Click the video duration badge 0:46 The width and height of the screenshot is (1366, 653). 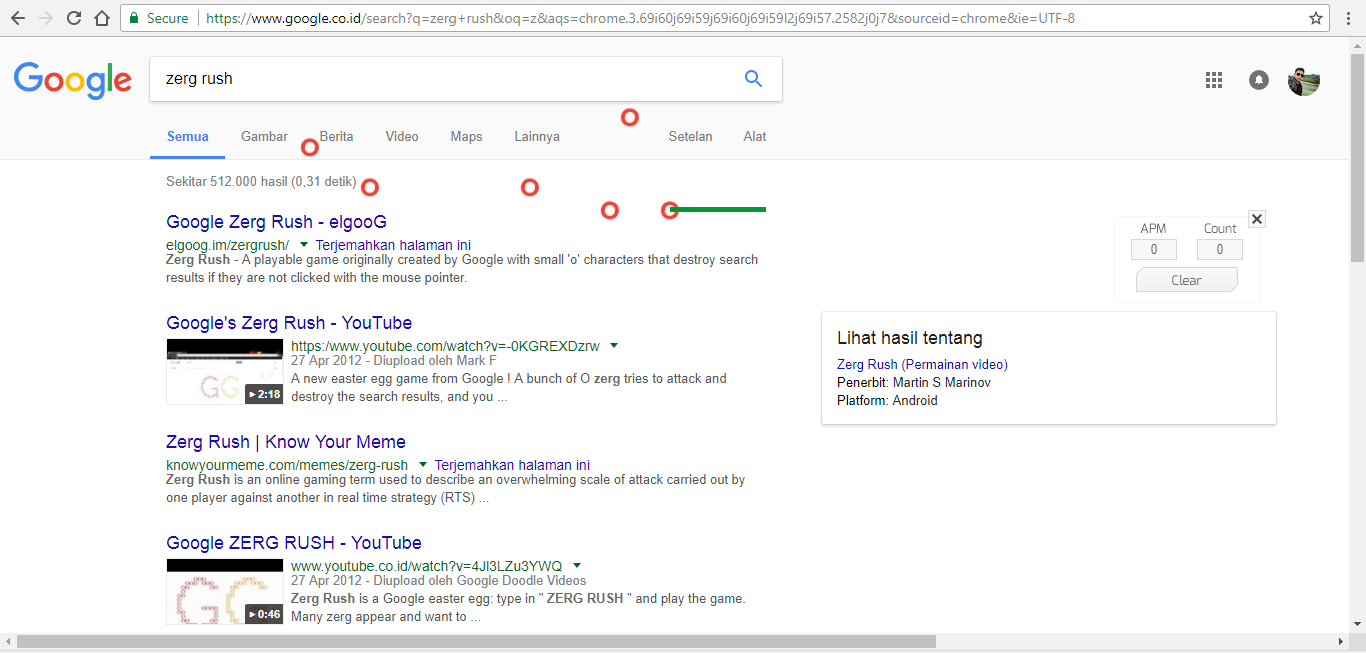(264, 614)
